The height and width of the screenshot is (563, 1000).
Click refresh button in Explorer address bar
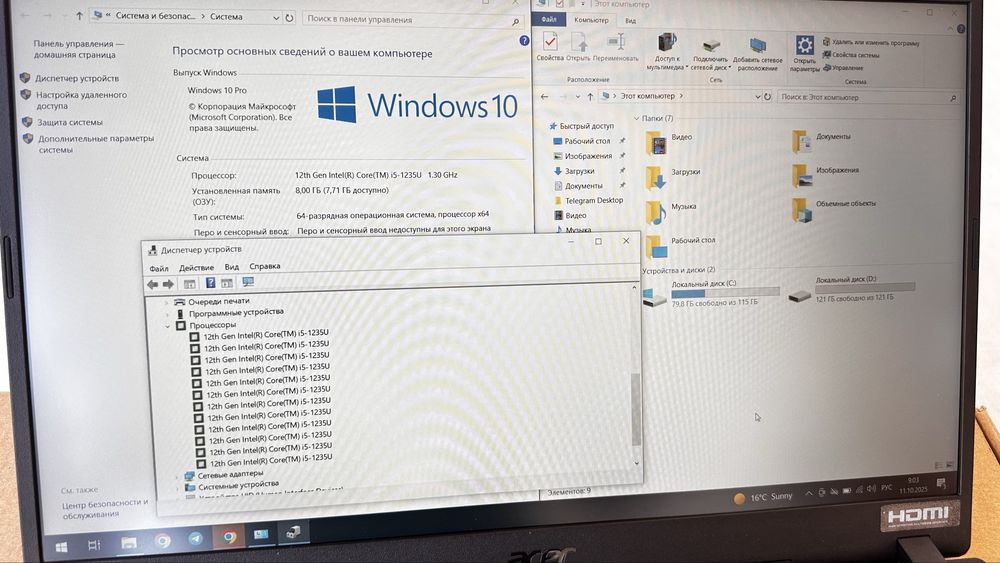(x=768, y=97)
